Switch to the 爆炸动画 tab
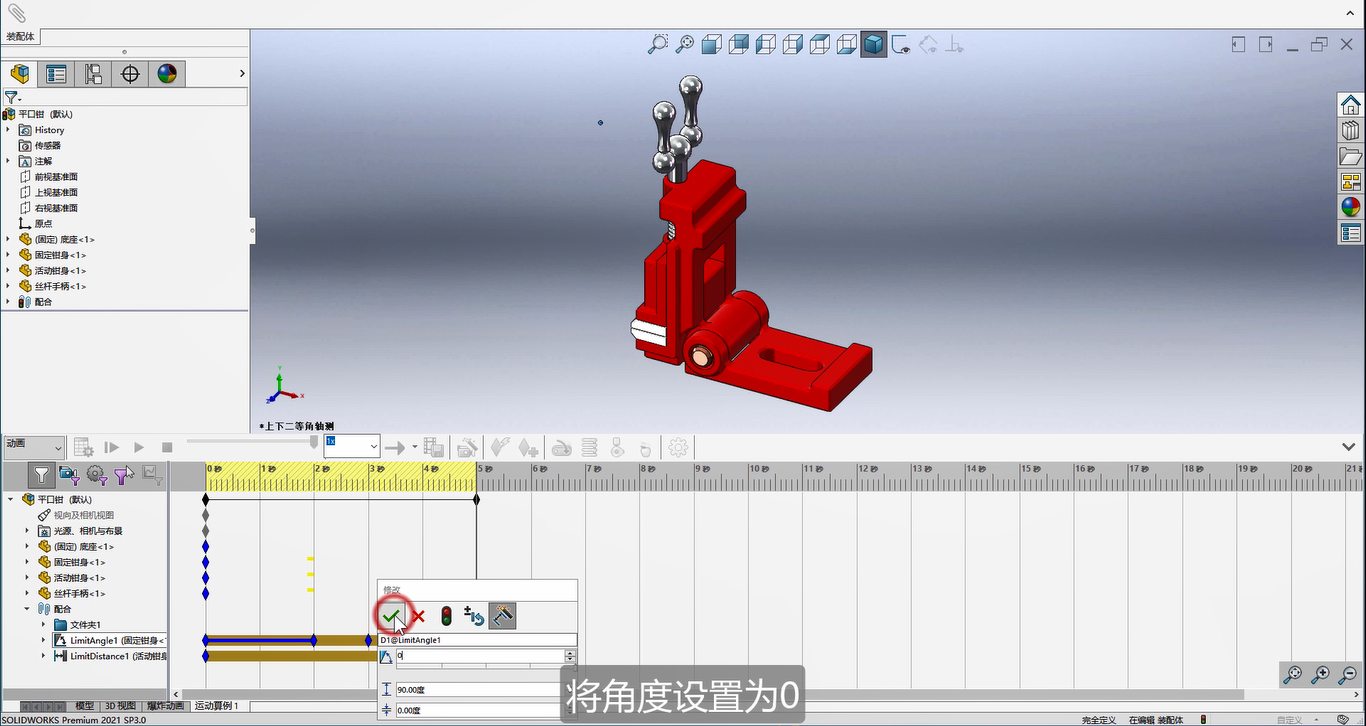 click(x=166, y=706)
